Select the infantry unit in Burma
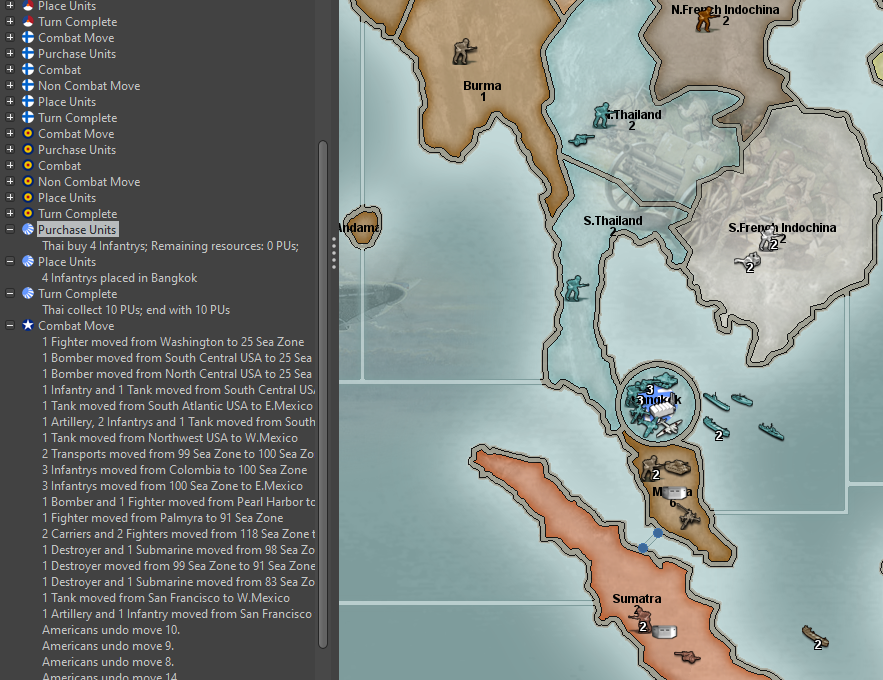 [464, 51]
